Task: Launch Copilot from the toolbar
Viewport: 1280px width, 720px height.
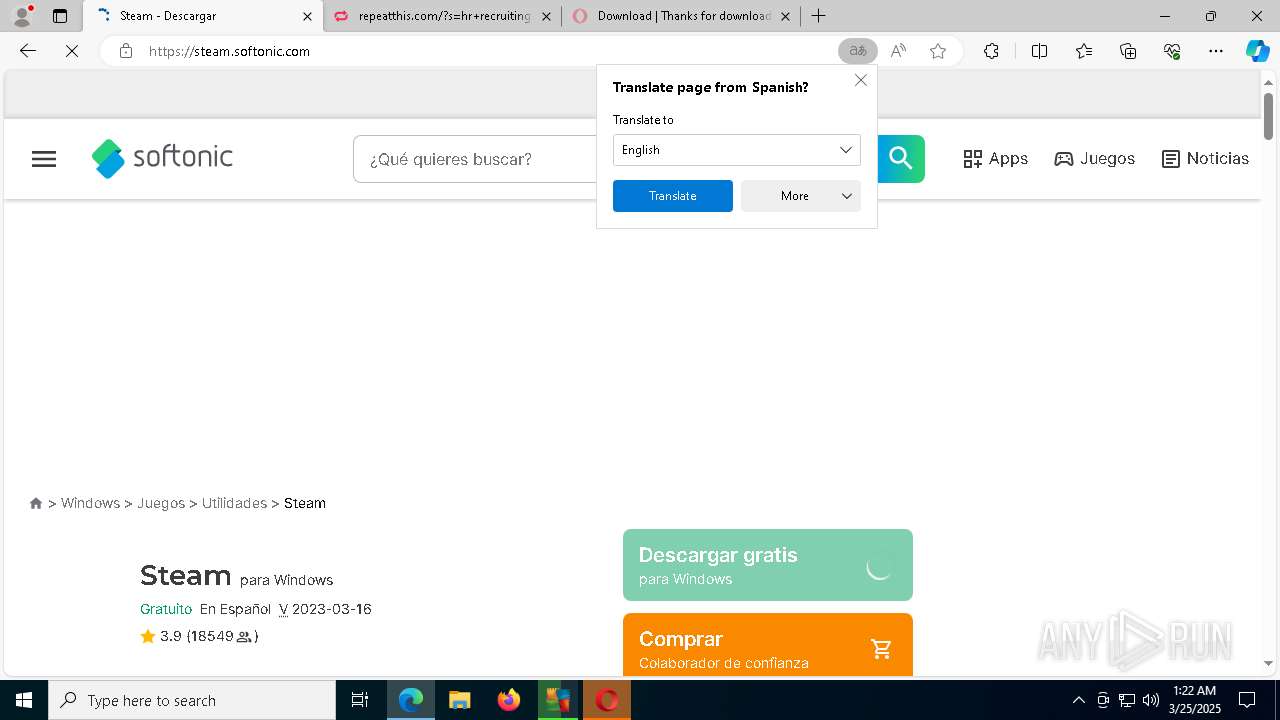Action: tap(1257, 51)
